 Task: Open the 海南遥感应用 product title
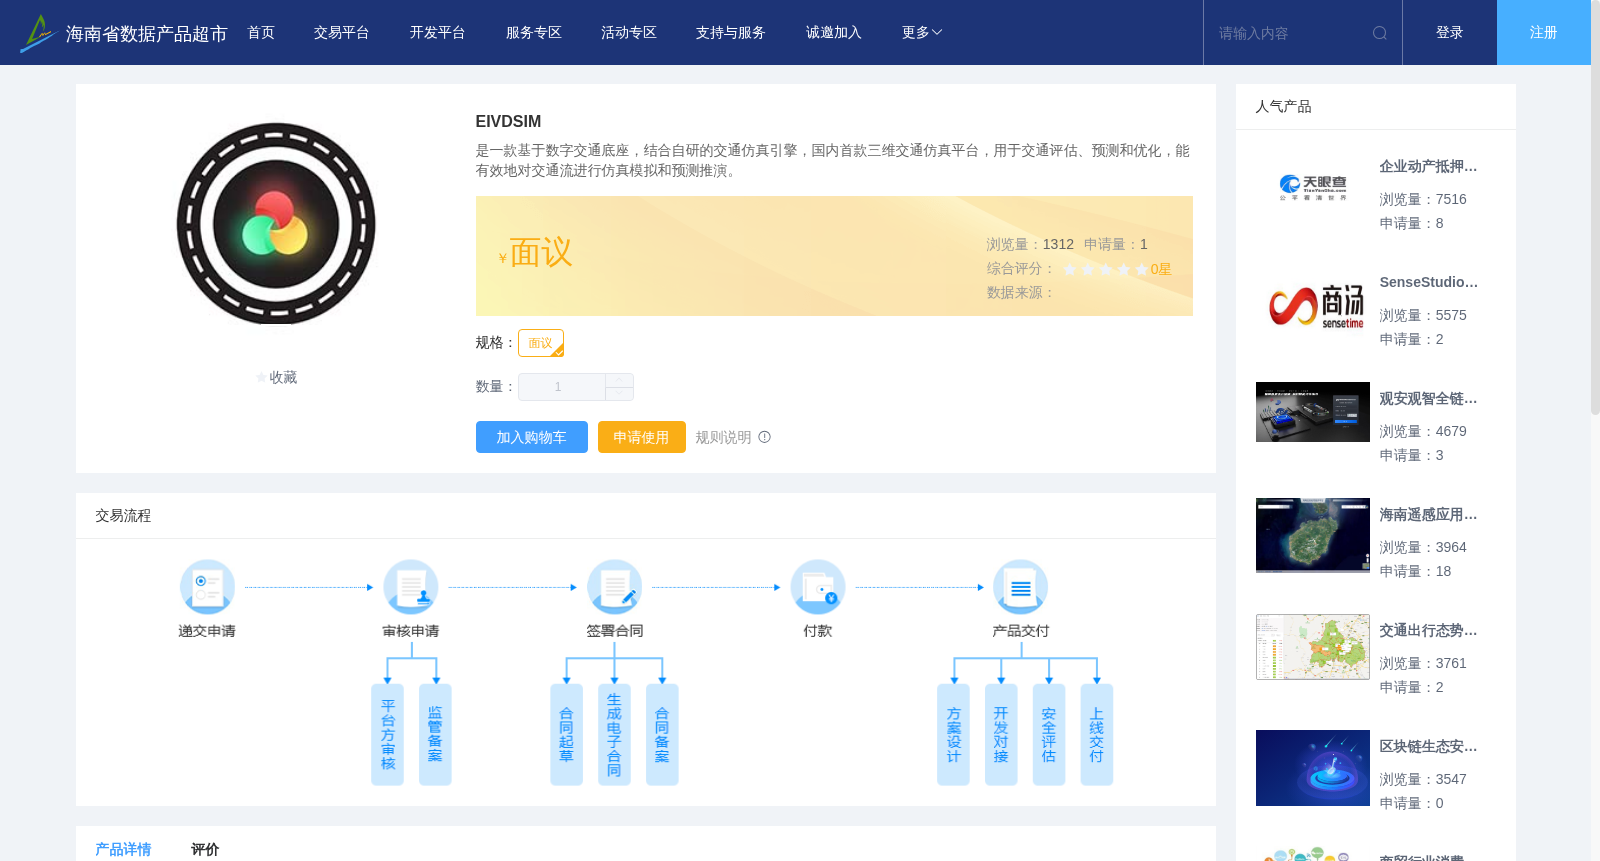(x=1428, y=514)
